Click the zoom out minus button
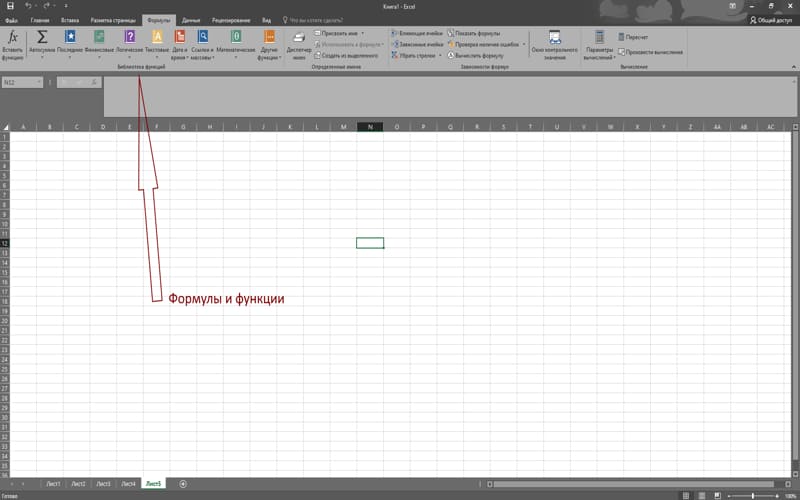Image resolution: width=800 pixels, height=500 pixels. 729,496
